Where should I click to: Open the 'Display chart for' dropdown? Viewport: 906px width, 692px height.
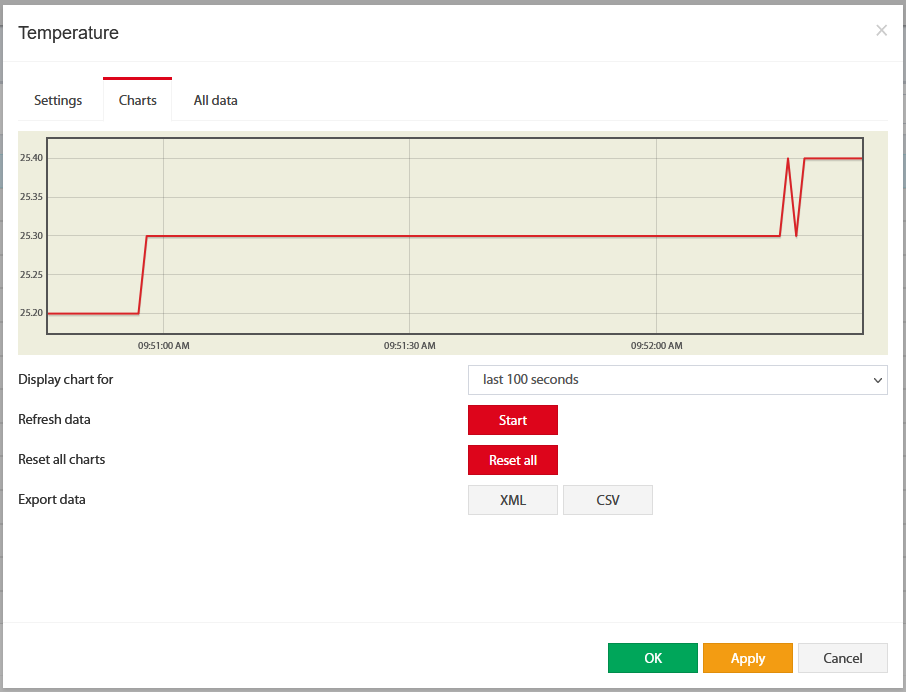(x=677, y=380)
